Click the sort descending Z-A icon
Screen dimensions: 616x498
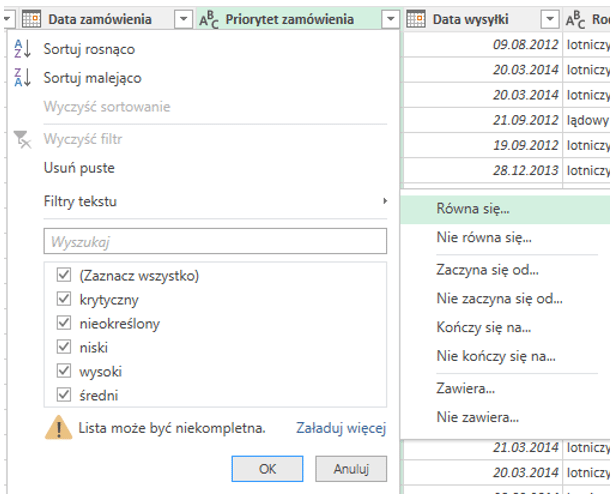24,78
